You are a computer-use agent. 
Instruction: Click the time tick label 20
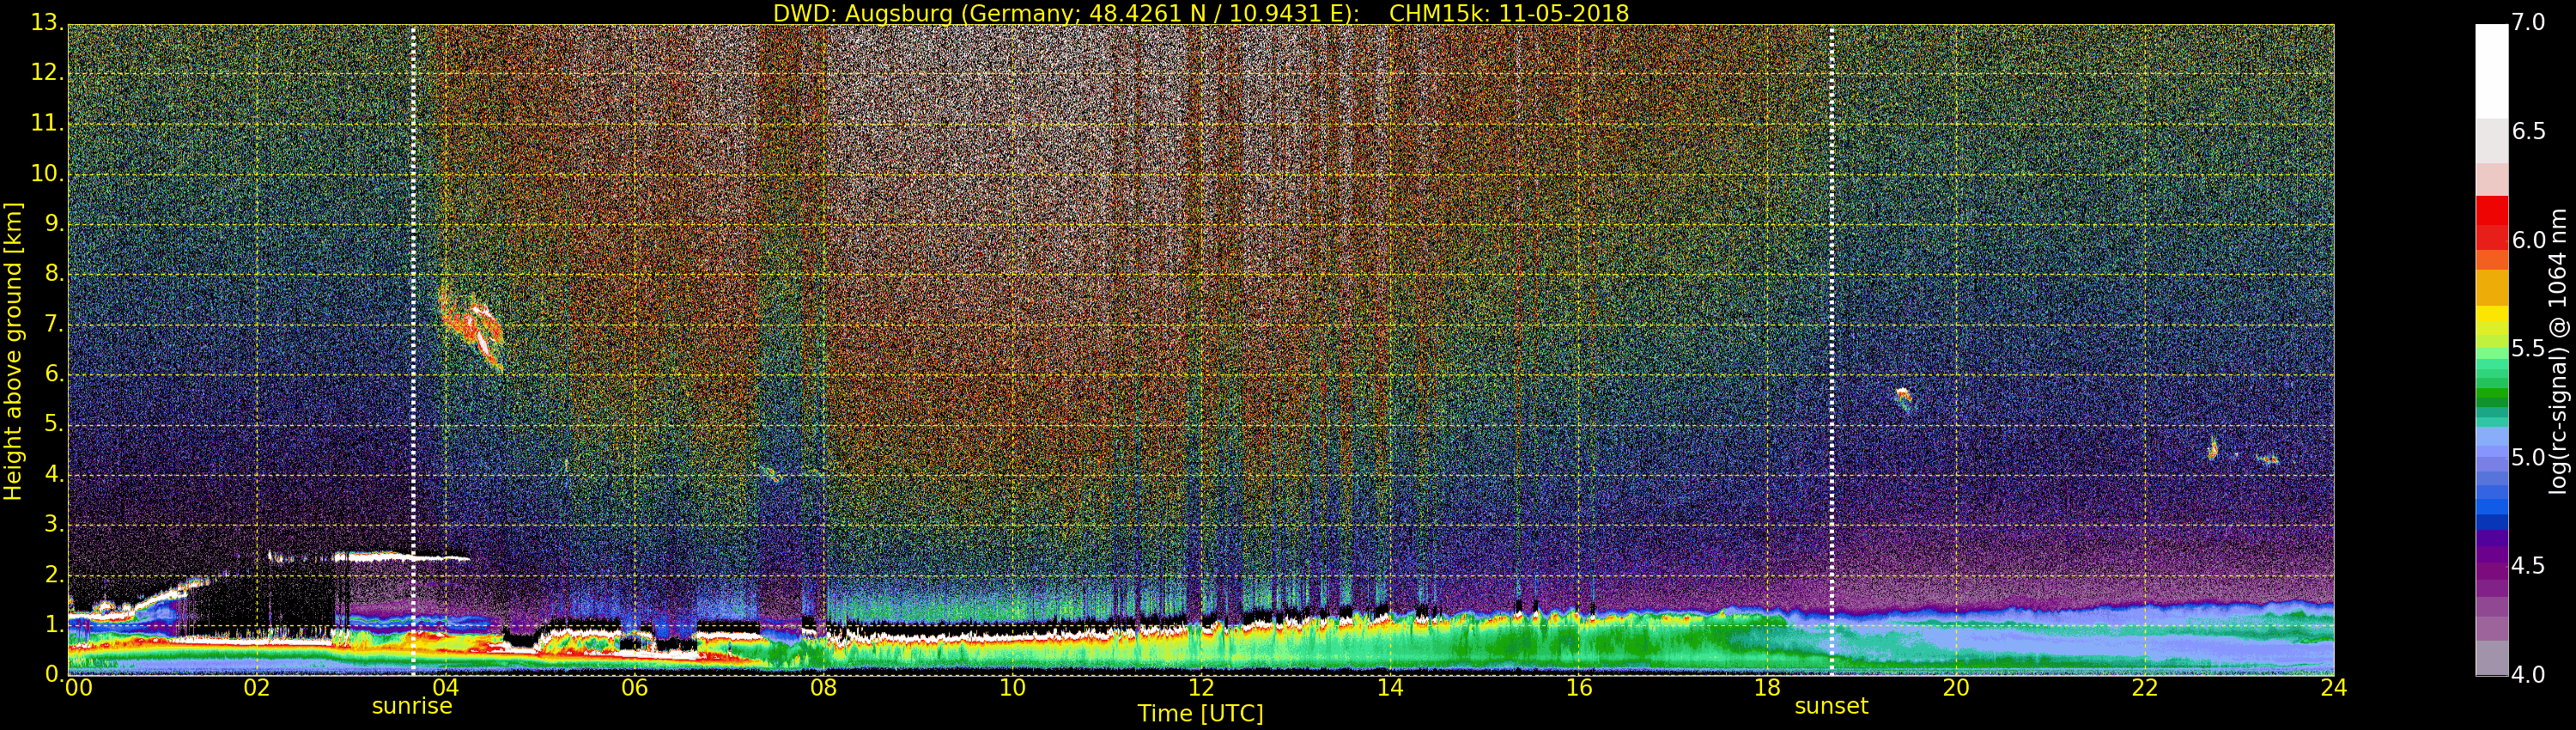pos(1956,687)
